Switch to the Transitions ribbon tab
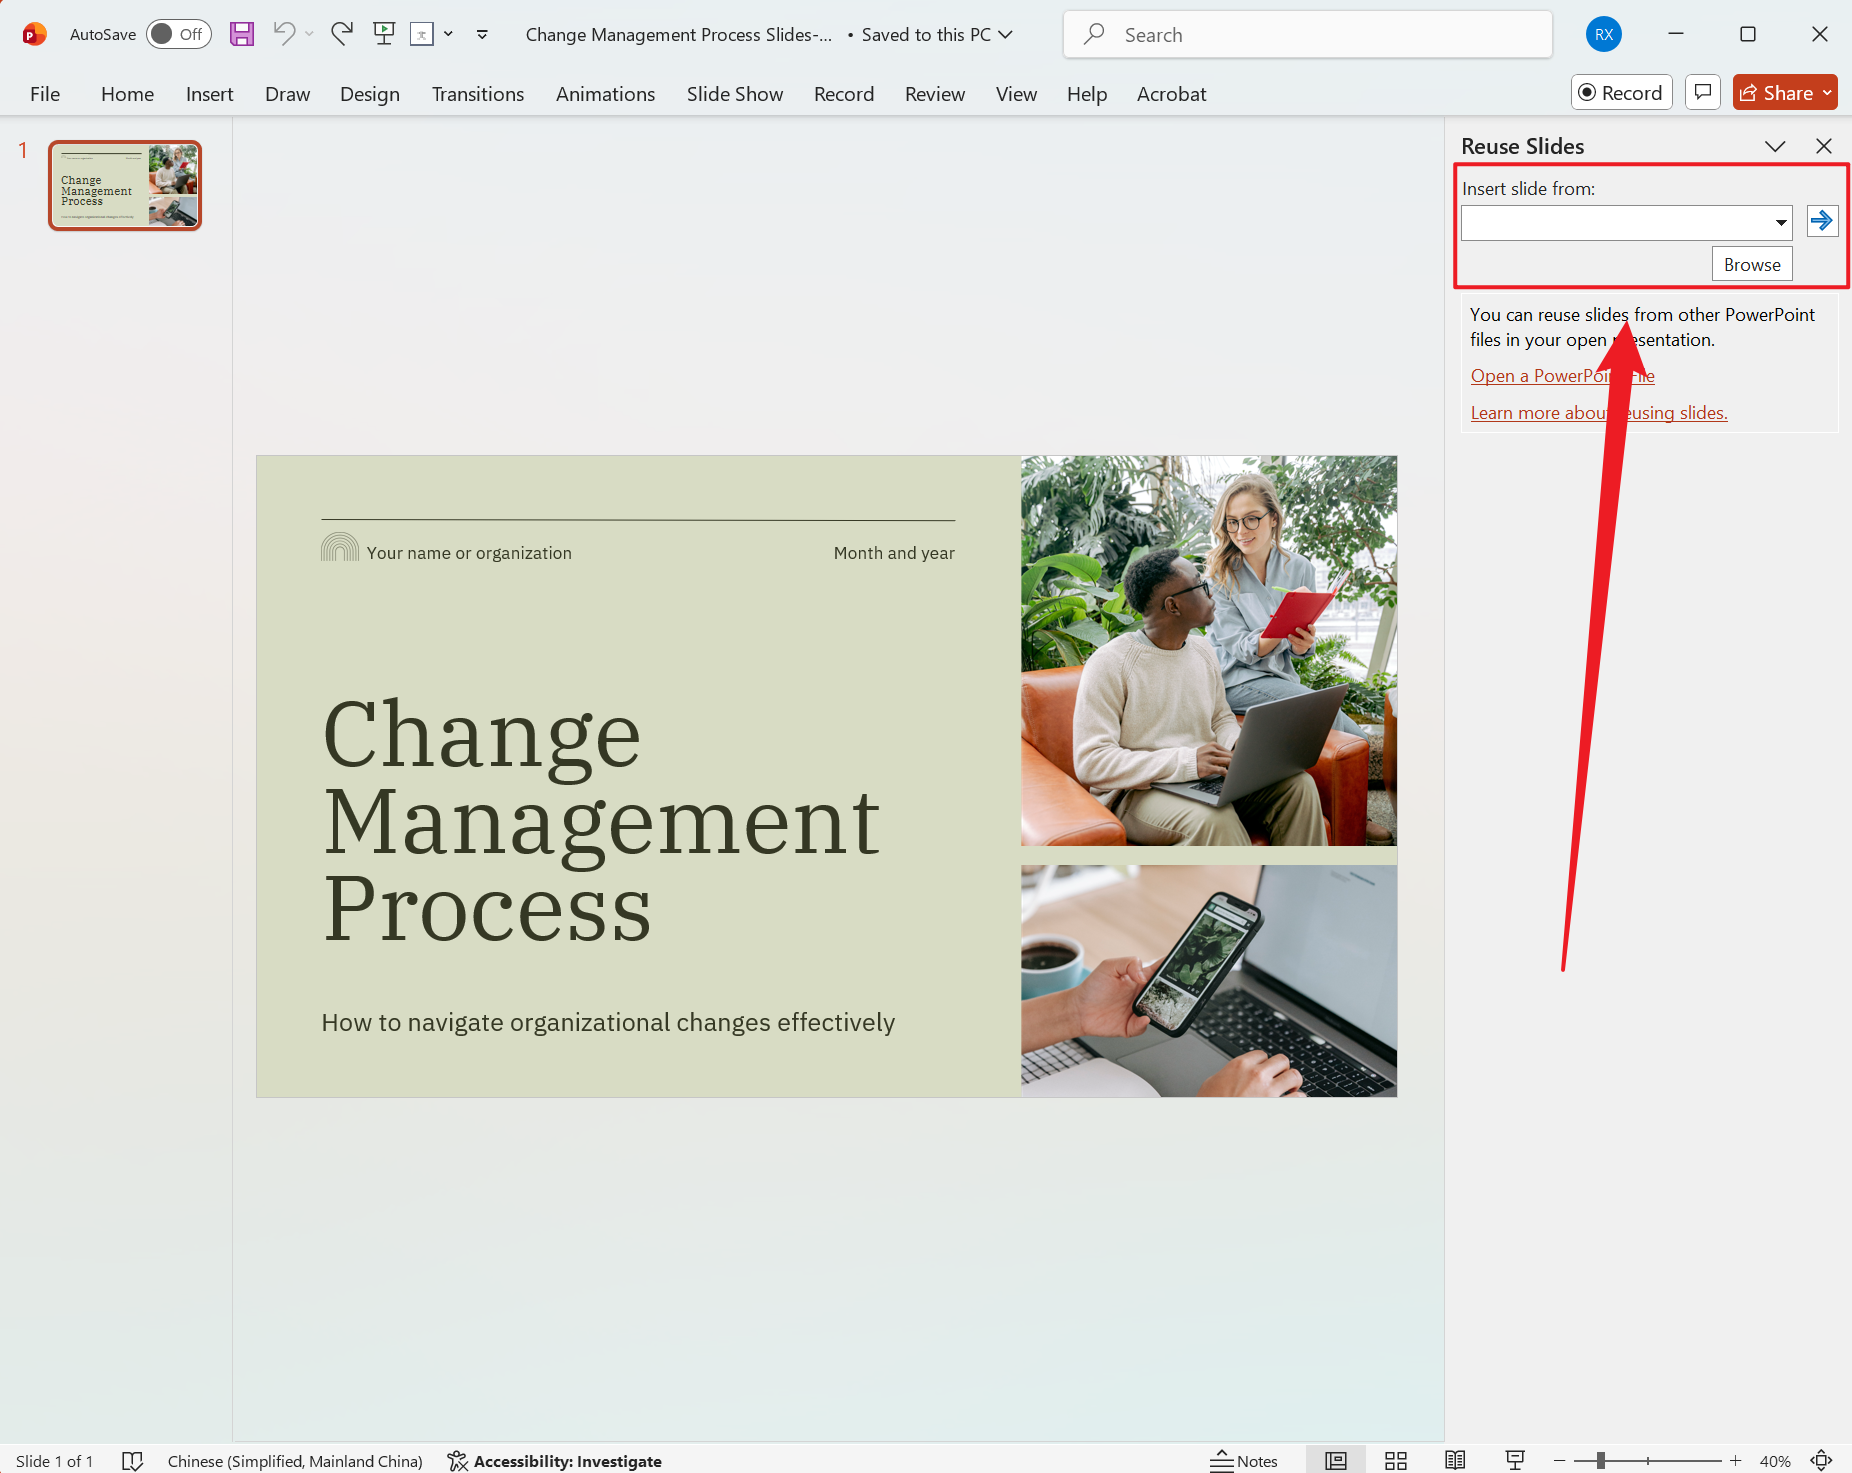The image size is (1852, 1473). point(478,93)
